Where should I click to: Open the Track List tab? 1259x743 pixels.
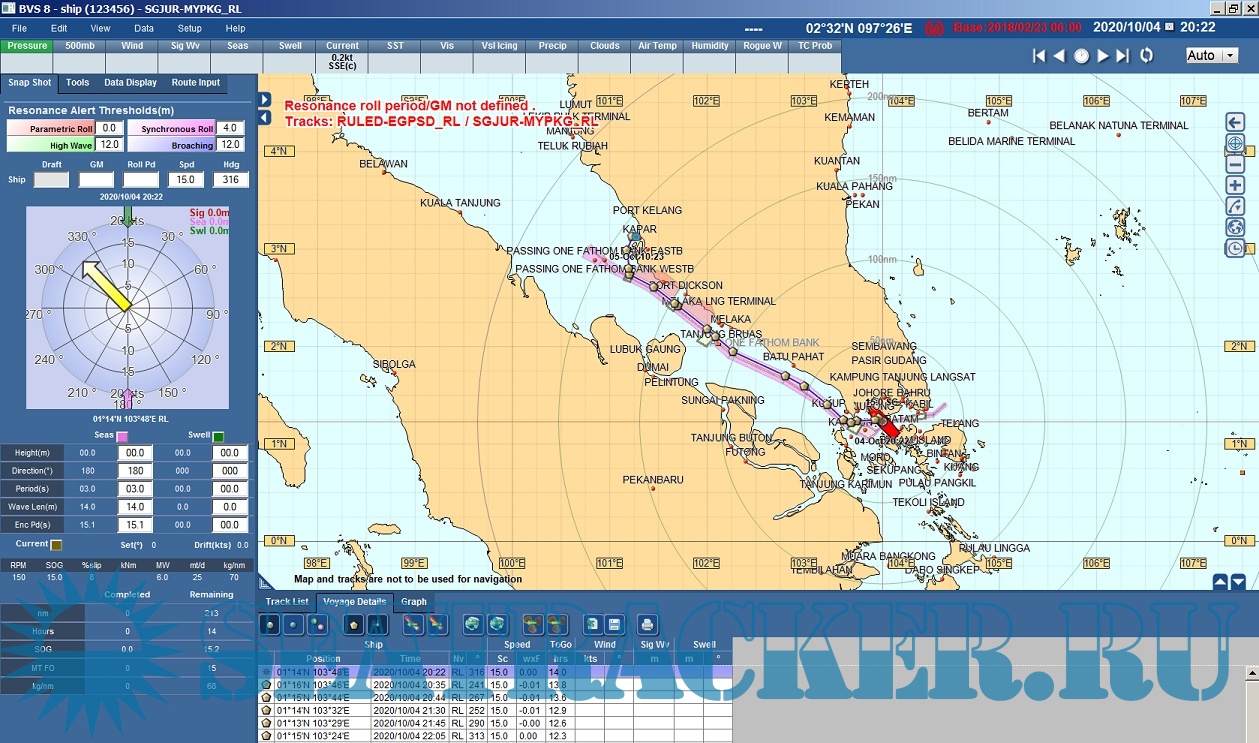point(287,602)
